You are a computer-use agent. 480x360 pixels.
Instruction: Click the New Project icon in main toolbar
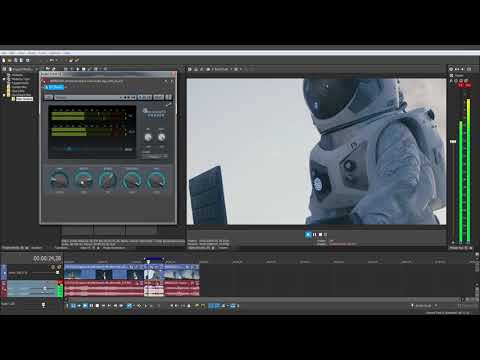coord(4,60)
